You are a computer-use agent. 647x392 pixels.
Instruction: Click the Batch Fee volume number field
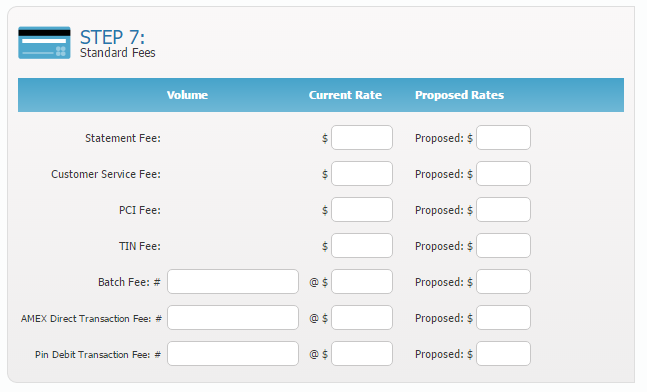click(x=233, y=282)
